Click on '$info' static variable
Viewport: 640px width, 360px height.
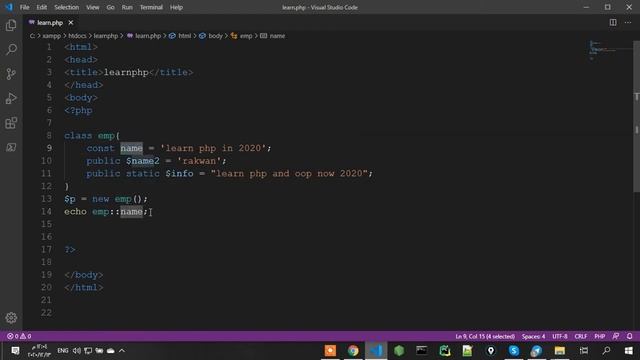pos(180,173)
